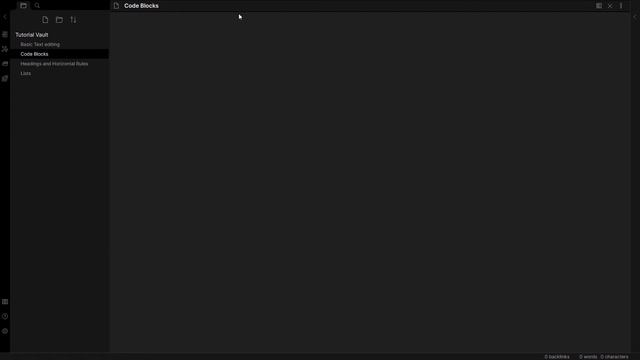640x360 pixels.
Task: Collapse the left sidebar with the chevron
Action: pos(5,17)
